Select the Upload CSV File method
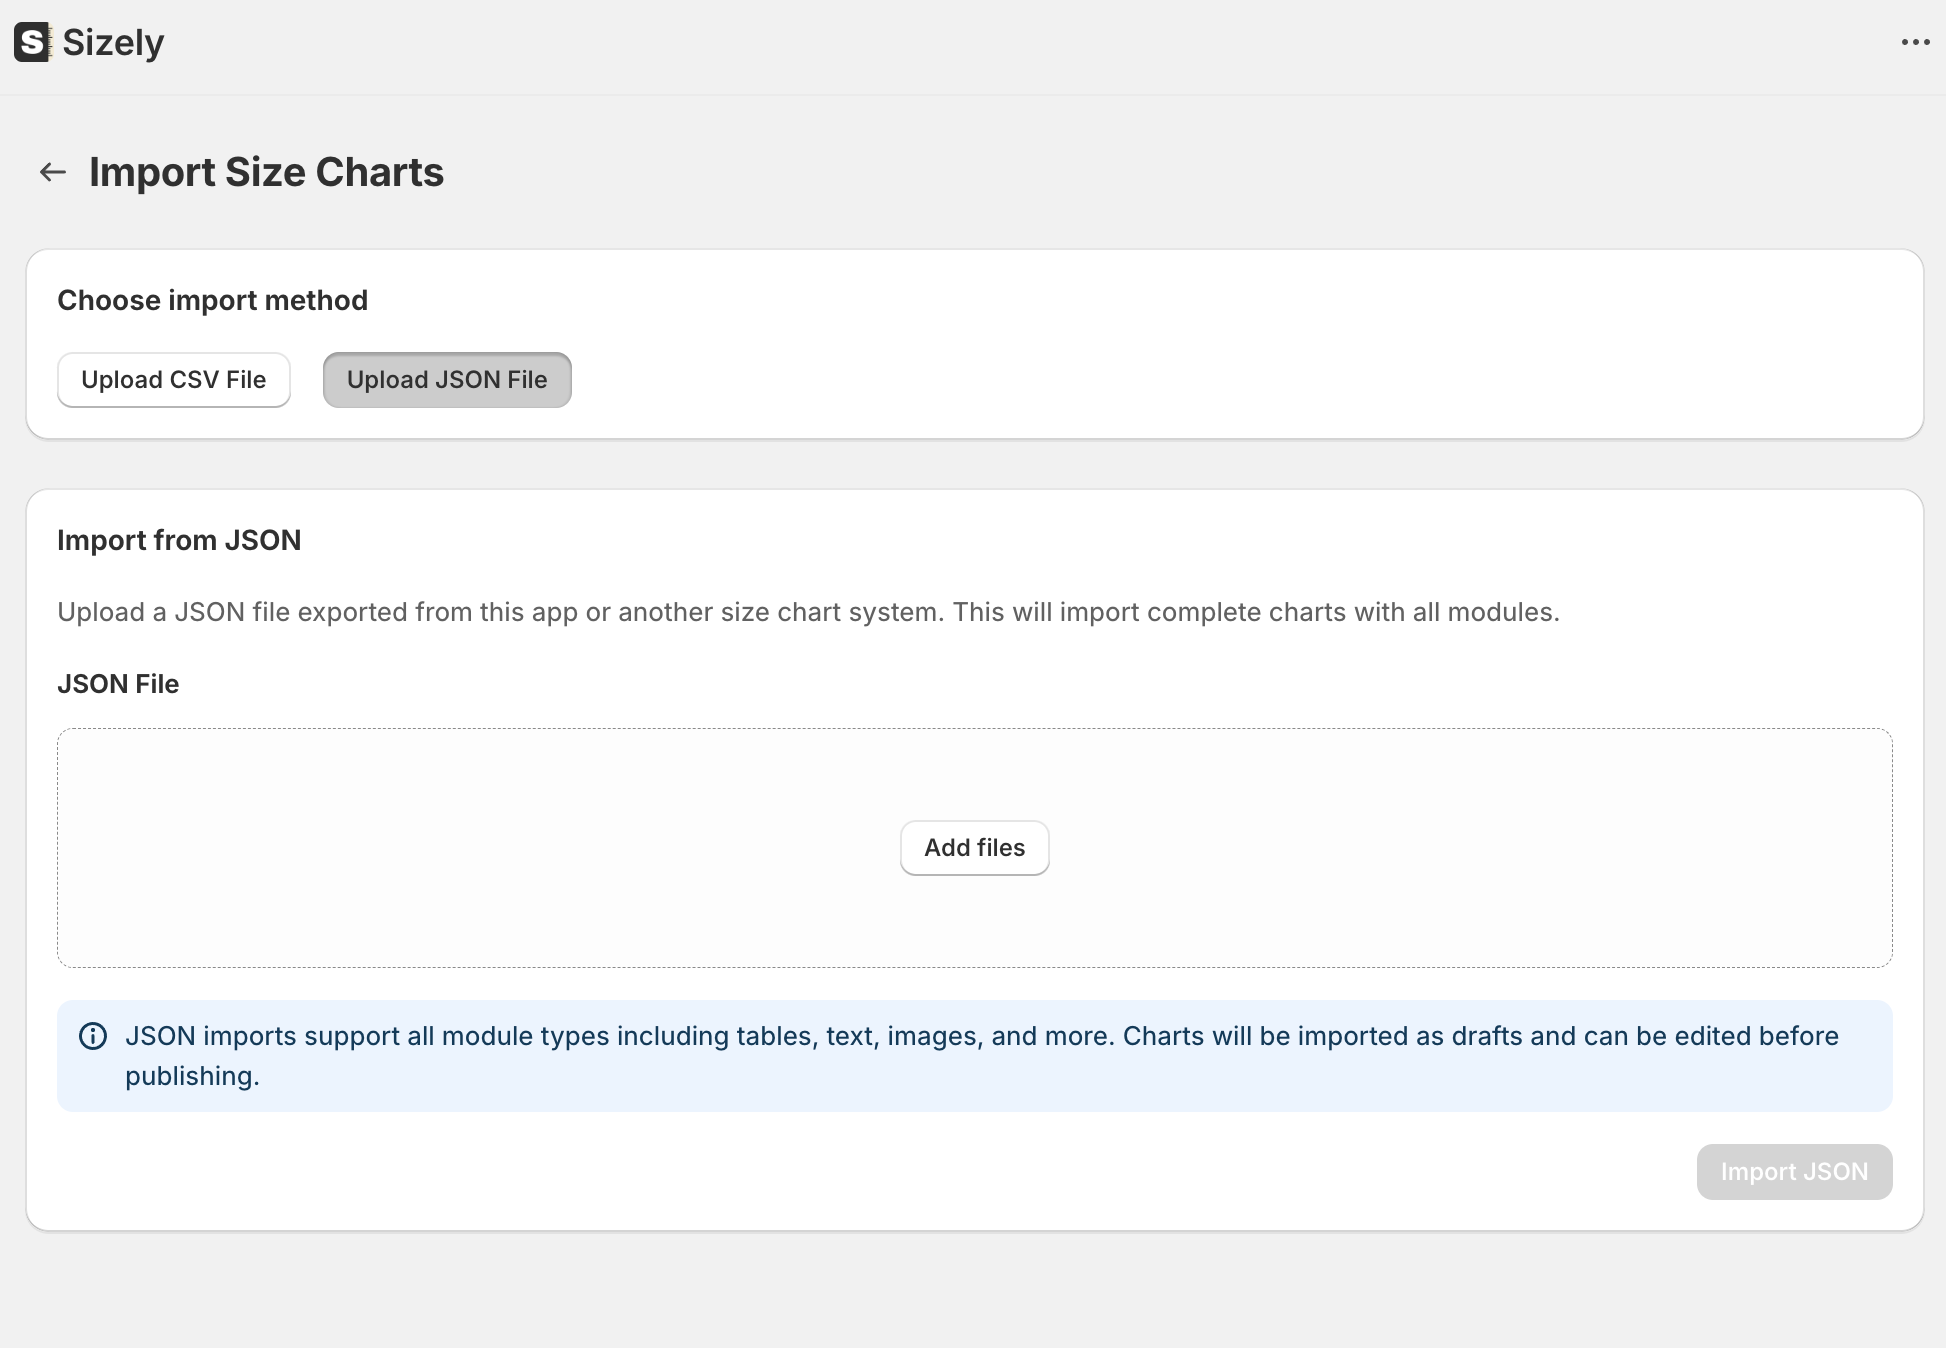Viewport: 1946px width, 1348px height. click(x=174, y=380)
